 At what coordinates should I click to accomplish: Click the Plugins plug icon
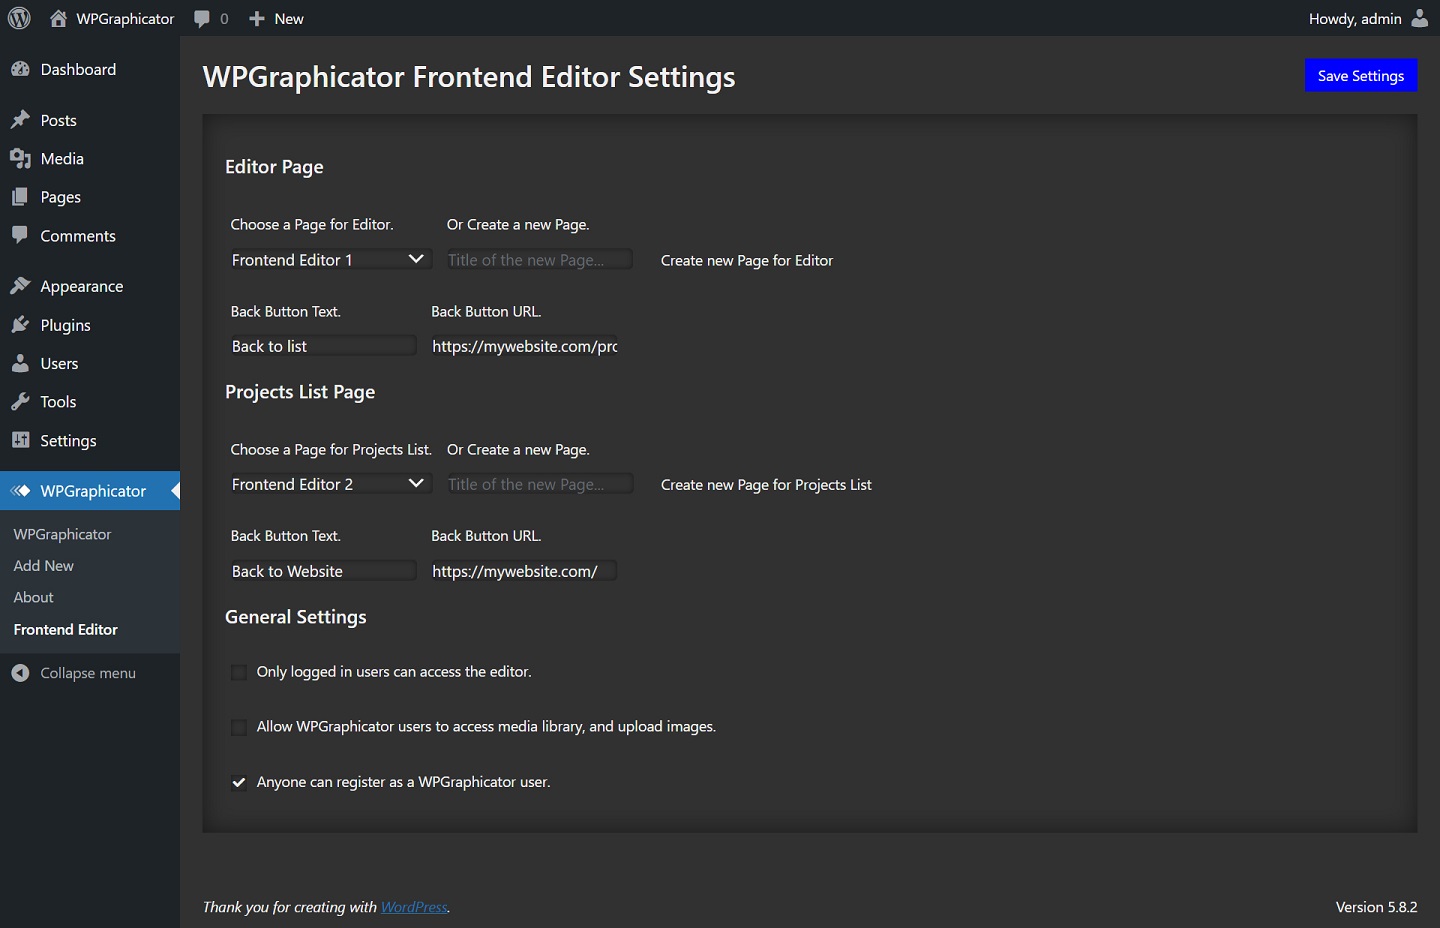(20, 325)
